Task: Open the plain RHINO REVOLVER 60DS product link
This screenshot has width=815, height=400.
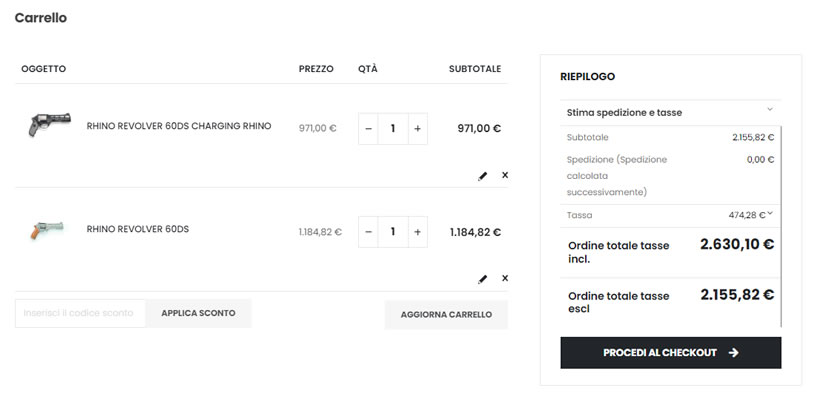Action: 138,229
